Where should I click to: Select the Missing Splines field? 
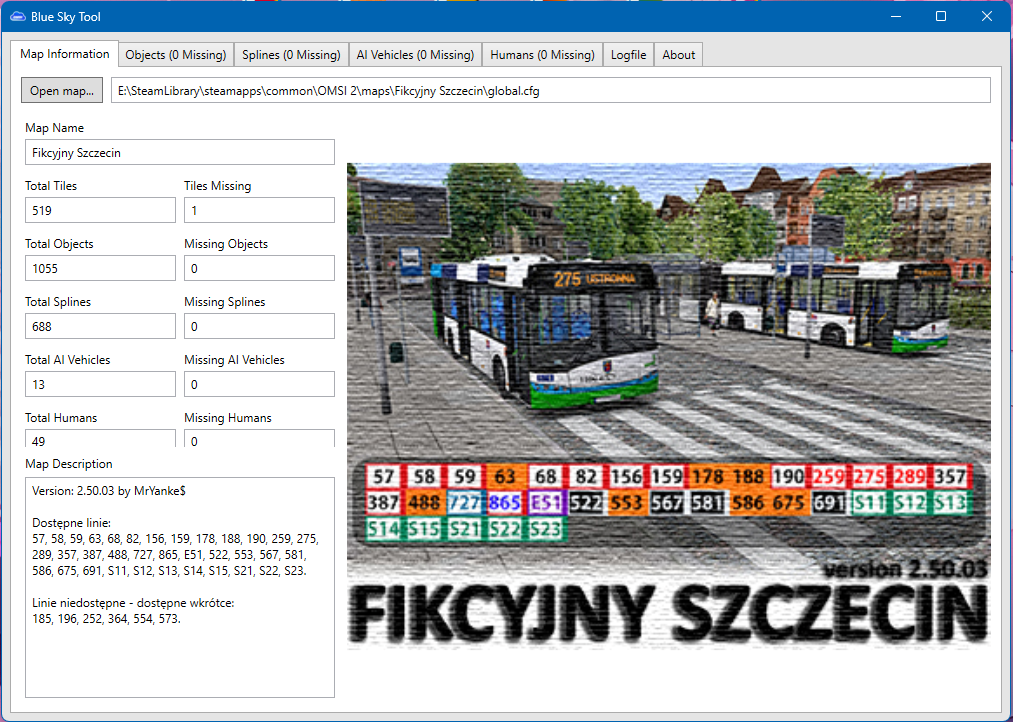(259, 327)
